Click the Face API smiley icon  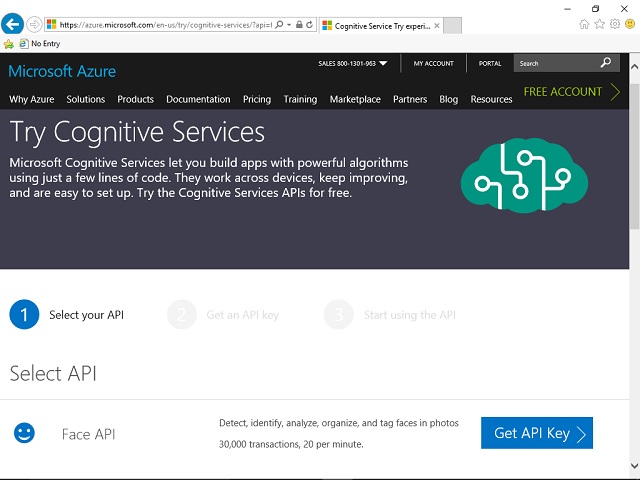pos(24,433)
